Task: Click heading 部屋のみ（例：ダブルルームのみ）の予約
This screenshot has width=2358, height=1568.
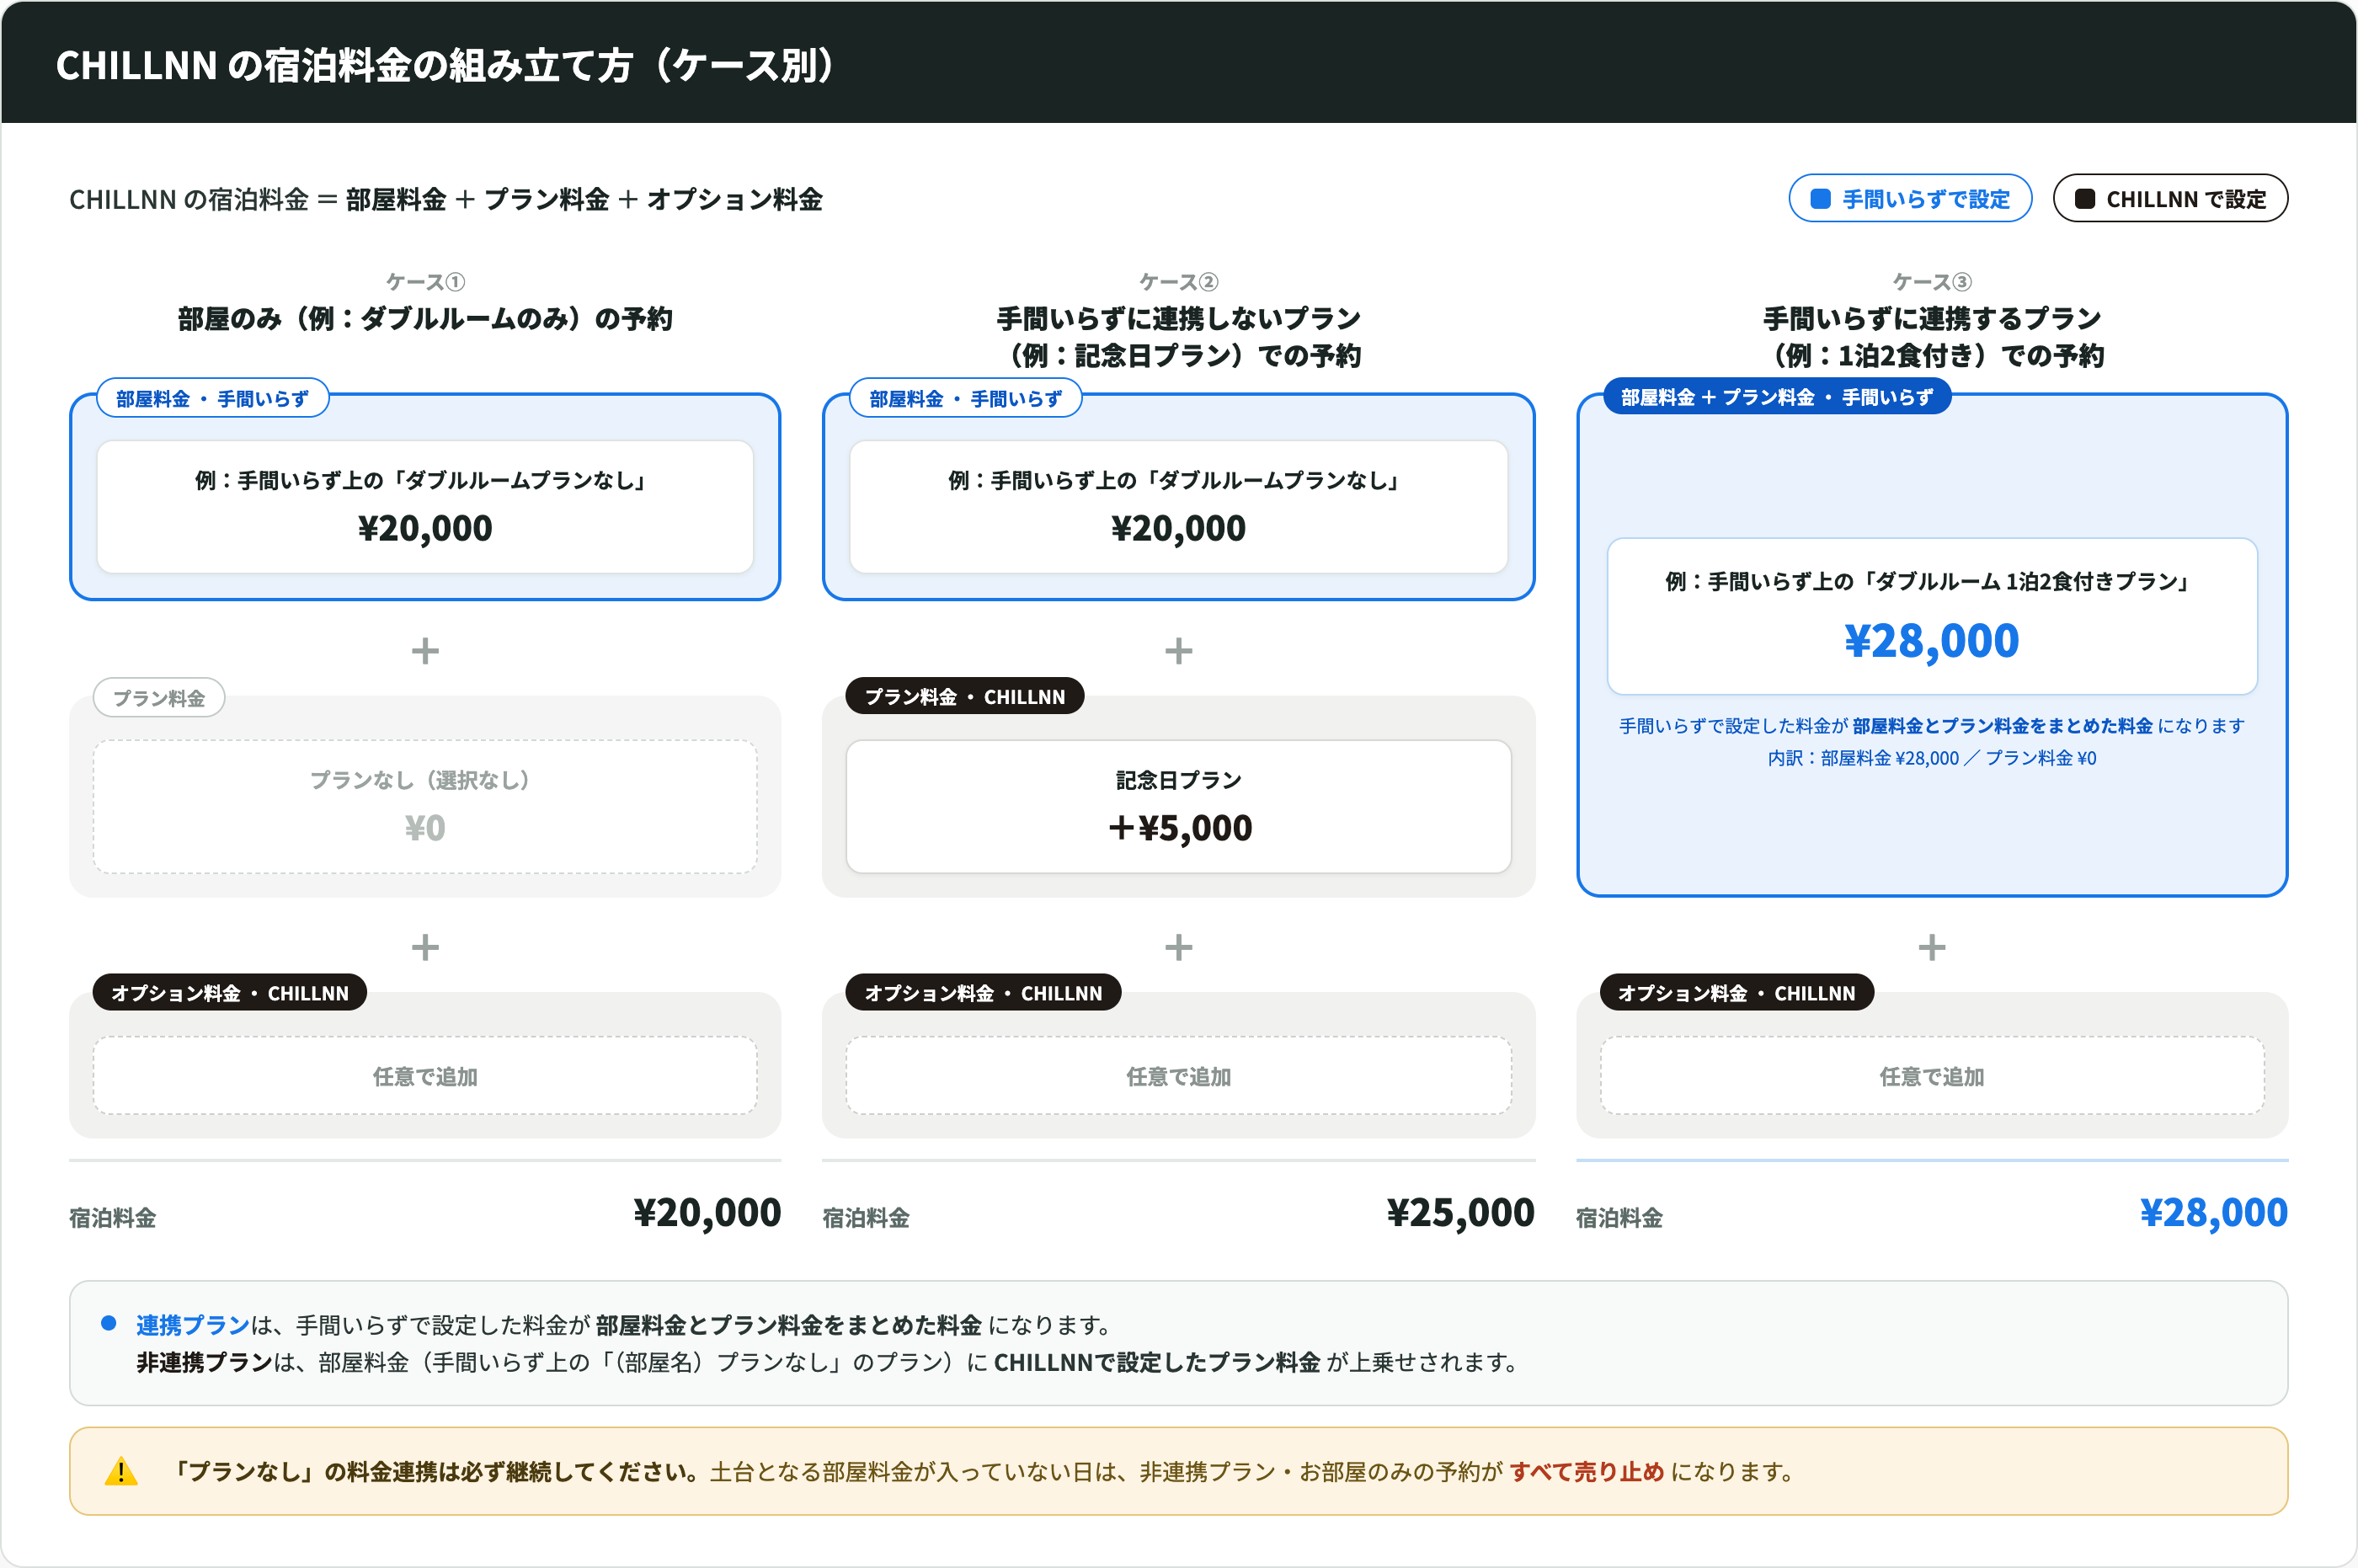Action: point(425,319)
